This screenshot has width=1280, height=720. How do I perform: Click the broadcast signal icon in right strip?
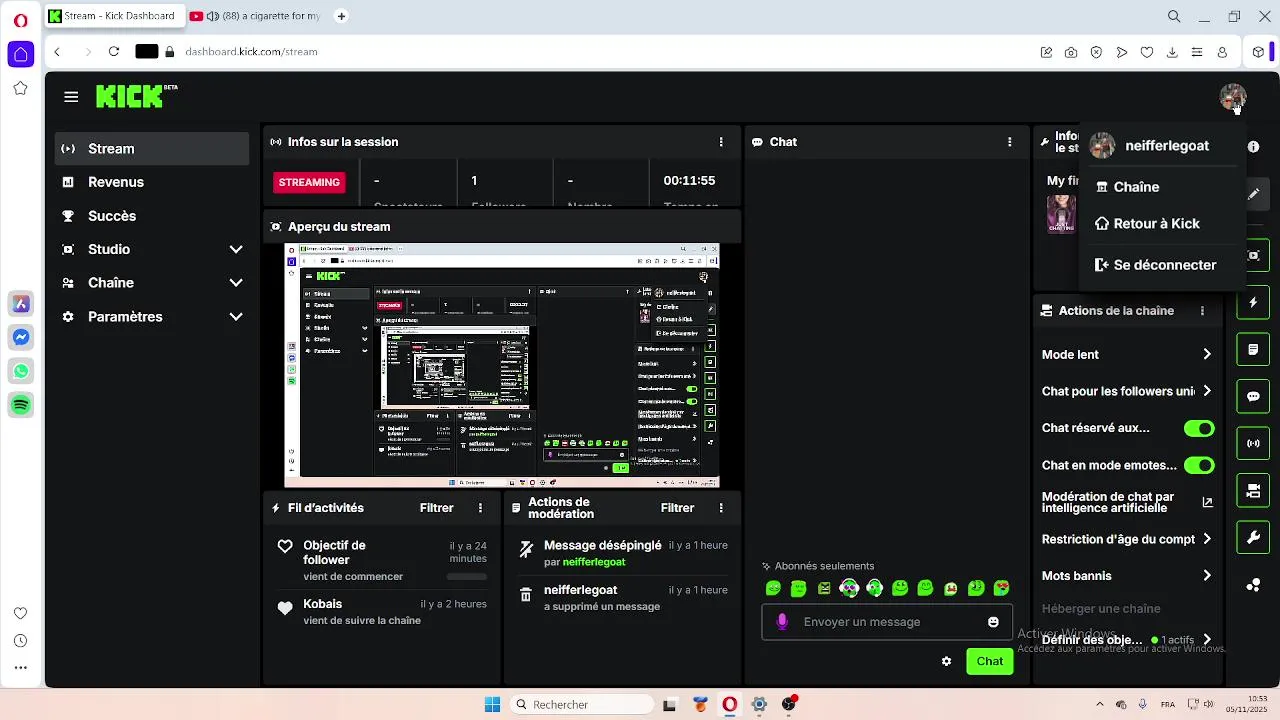tap(1254, 443)
